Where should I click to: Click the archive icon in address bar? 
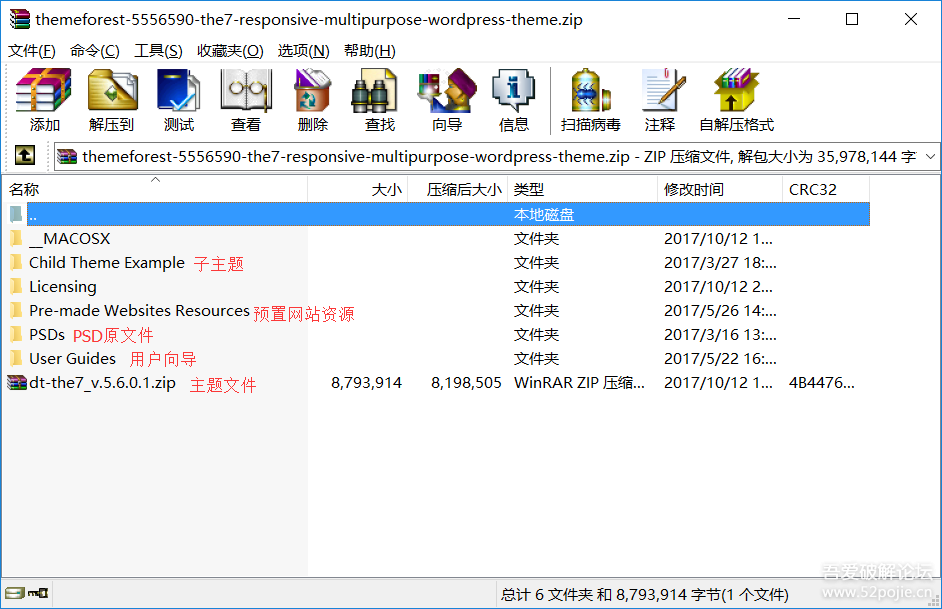(67, 156)
